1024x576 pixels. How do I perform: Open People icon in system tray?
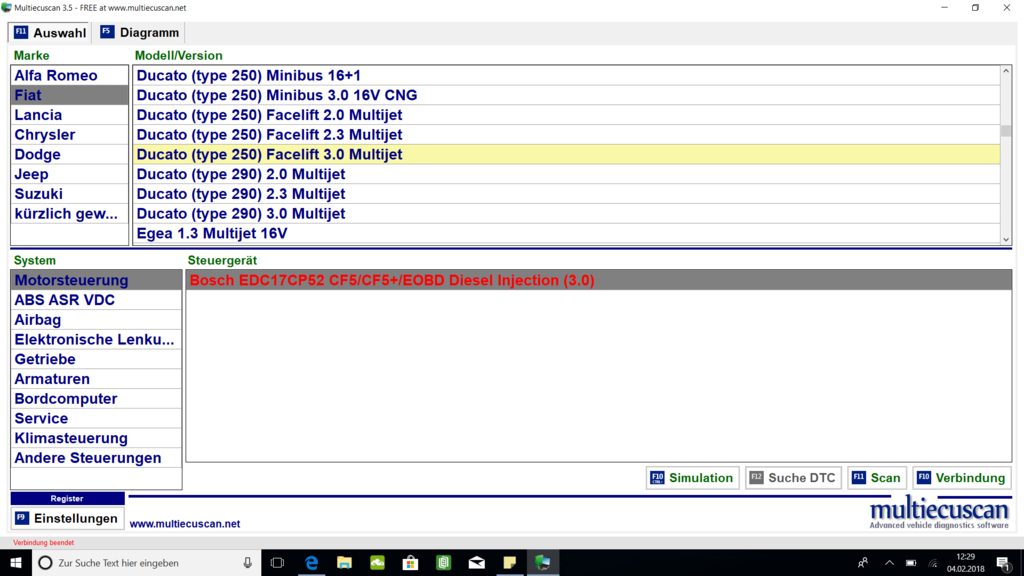pos(863,562)
